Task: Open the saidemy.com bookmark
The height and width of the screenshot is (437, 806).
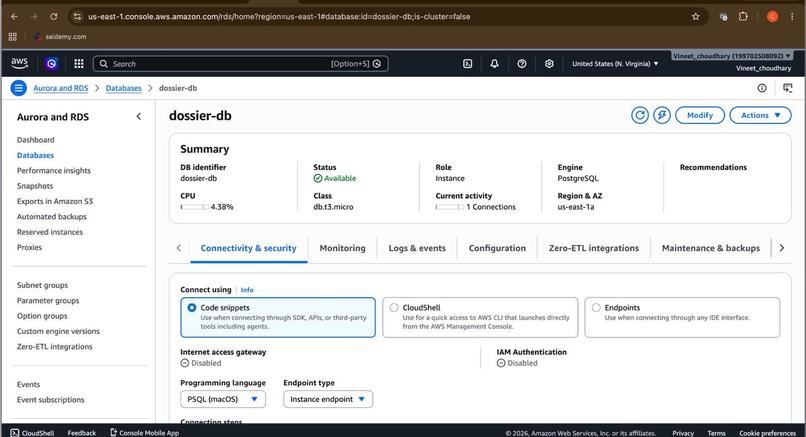Action: pos(60,37)
